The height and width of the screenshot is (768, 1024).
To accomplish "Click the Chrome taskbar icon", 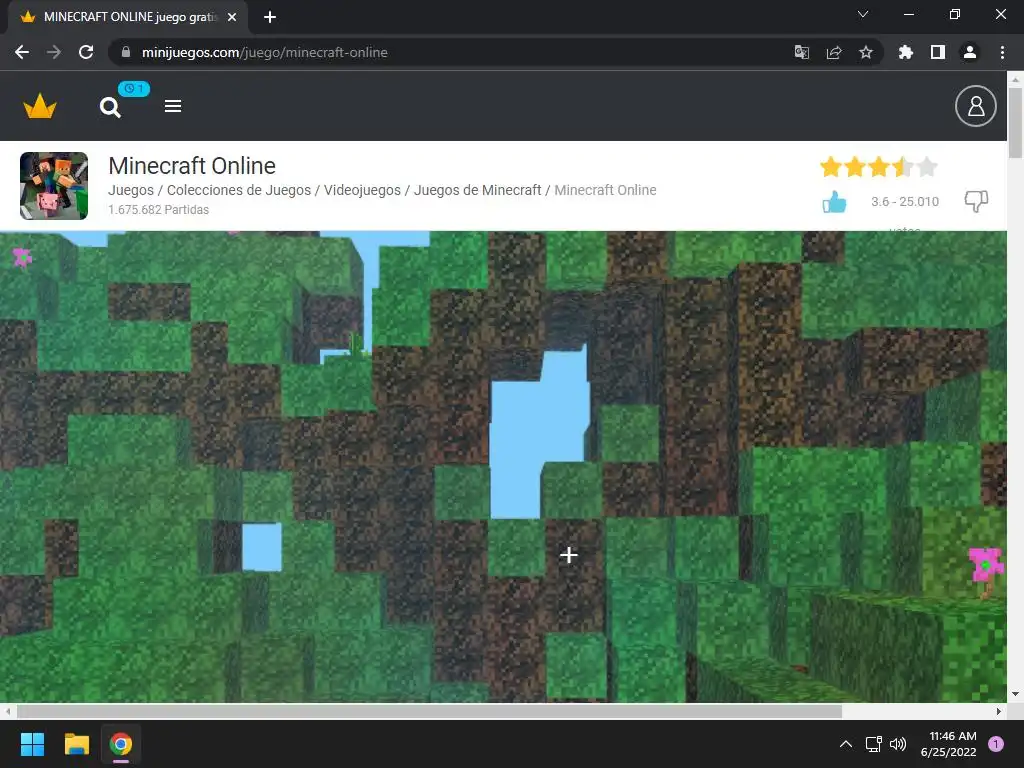I will (121, 744).
